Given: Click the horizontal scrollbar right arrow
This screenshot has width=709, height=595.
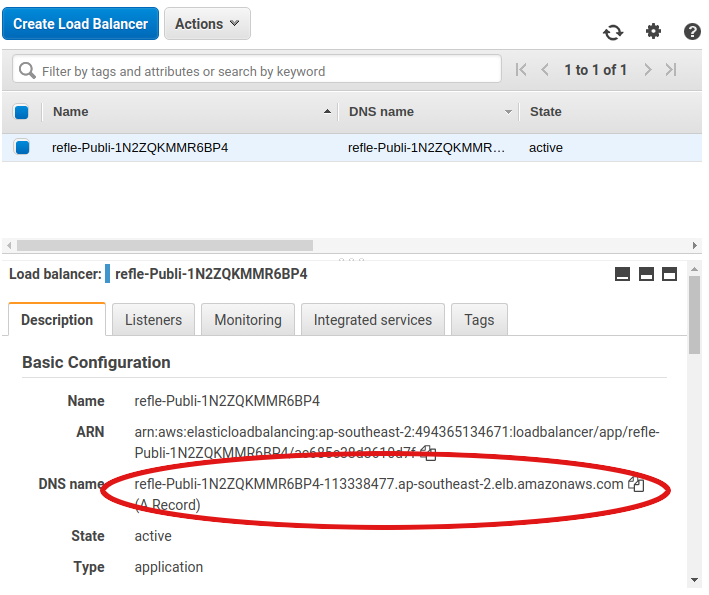Looking at the screenshot, I should (695, 246).
